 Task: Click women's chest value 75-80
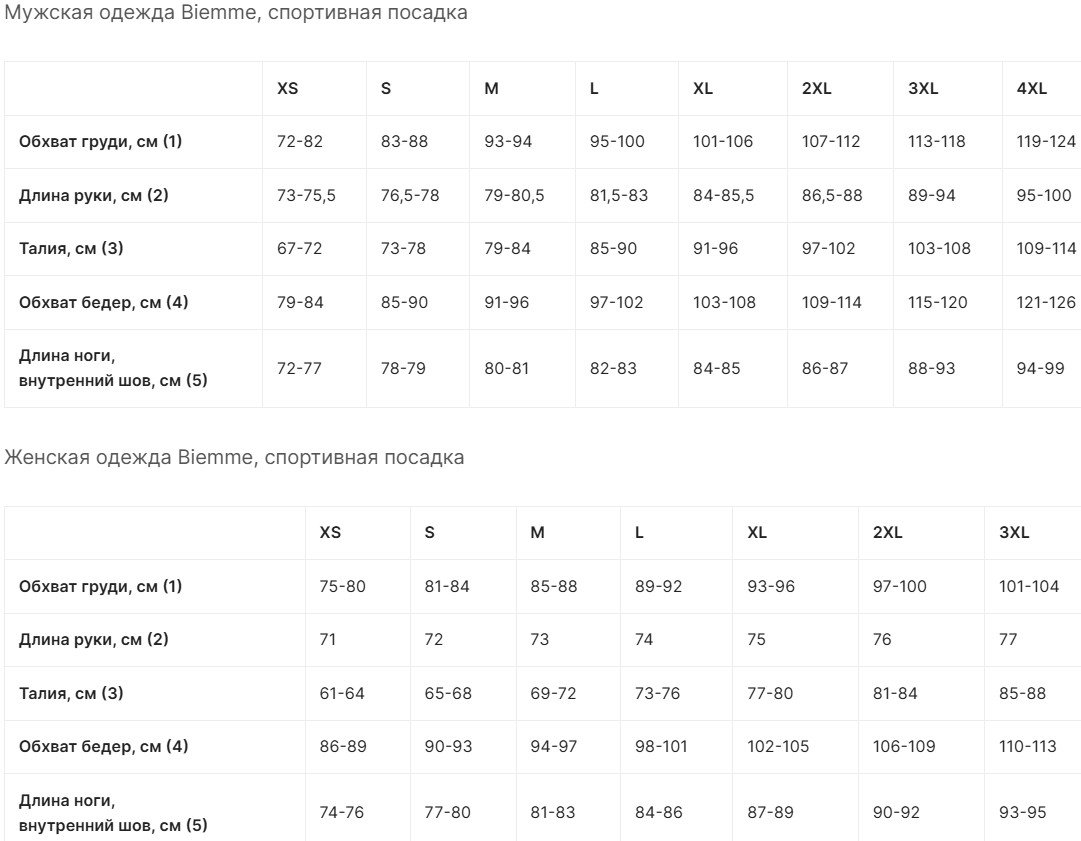tap(343, 586)
